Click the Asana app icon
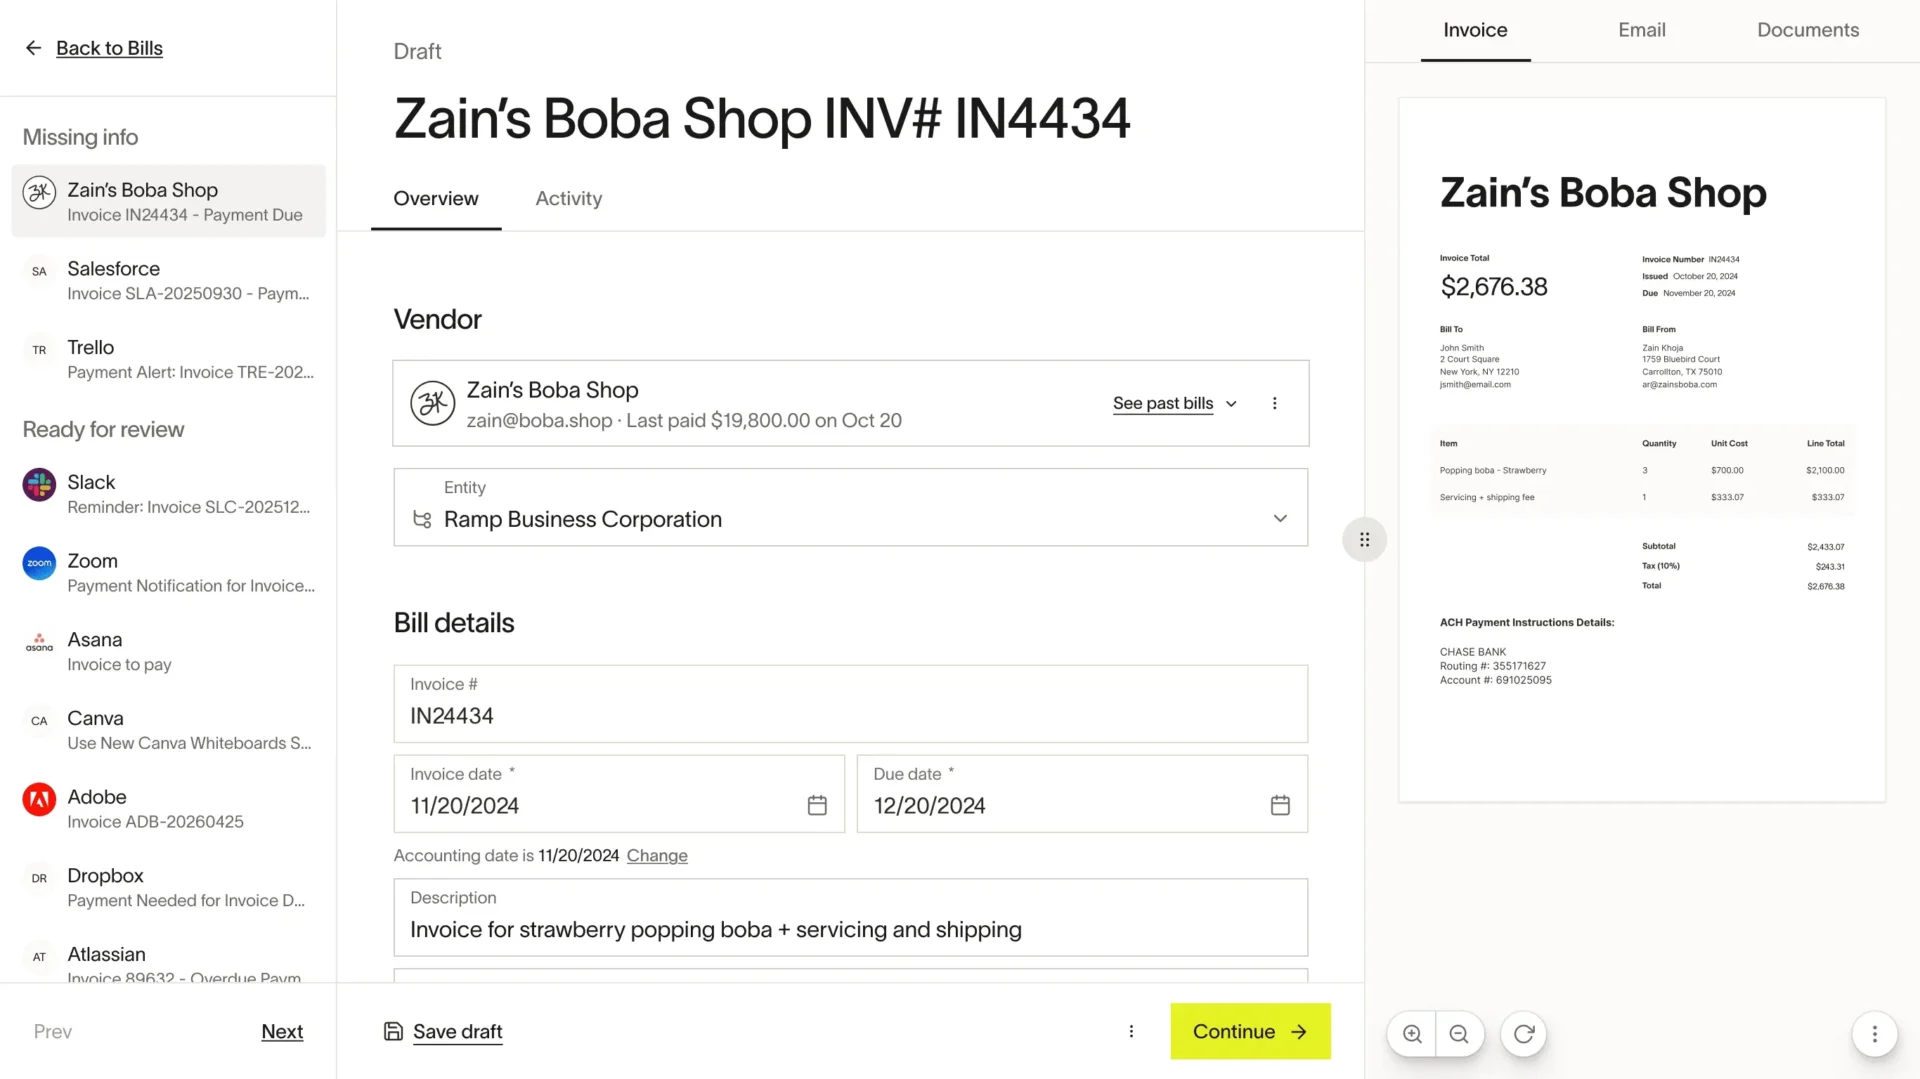The width and height of the screenshot is (1920, 1079). pyautogui.click(x=38, y=642)
